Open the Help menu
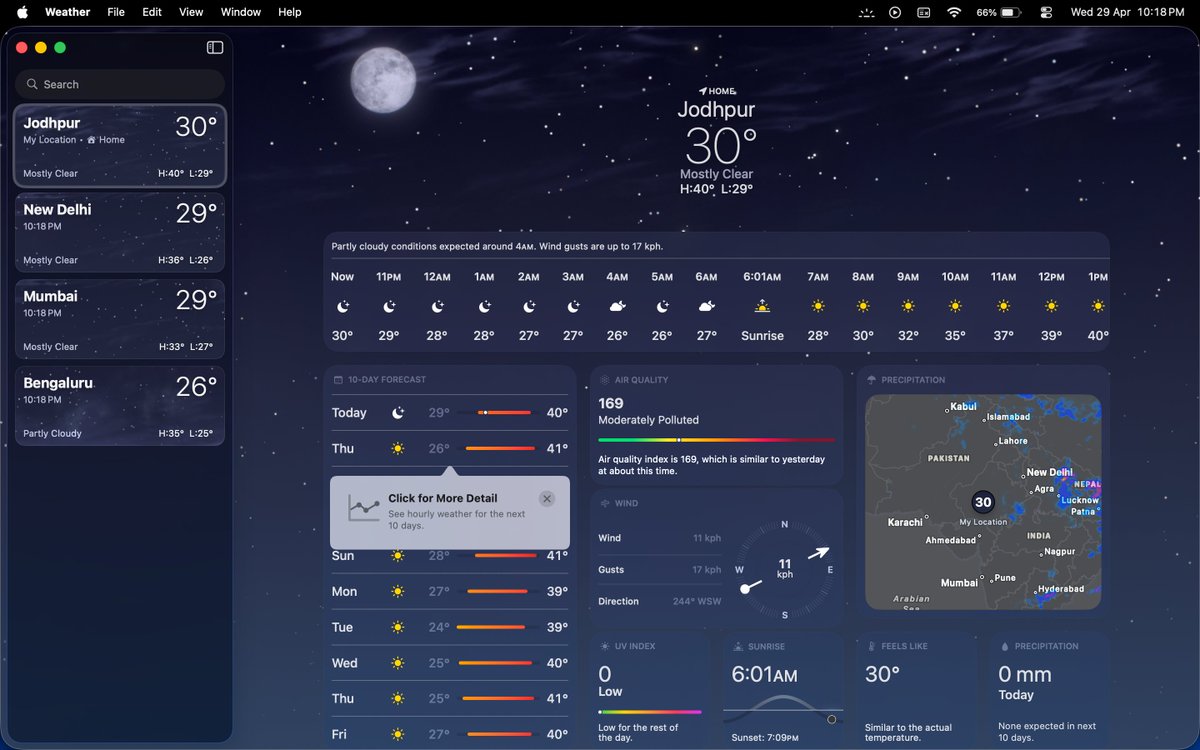Screen dimensions: 1200x750 290,12
